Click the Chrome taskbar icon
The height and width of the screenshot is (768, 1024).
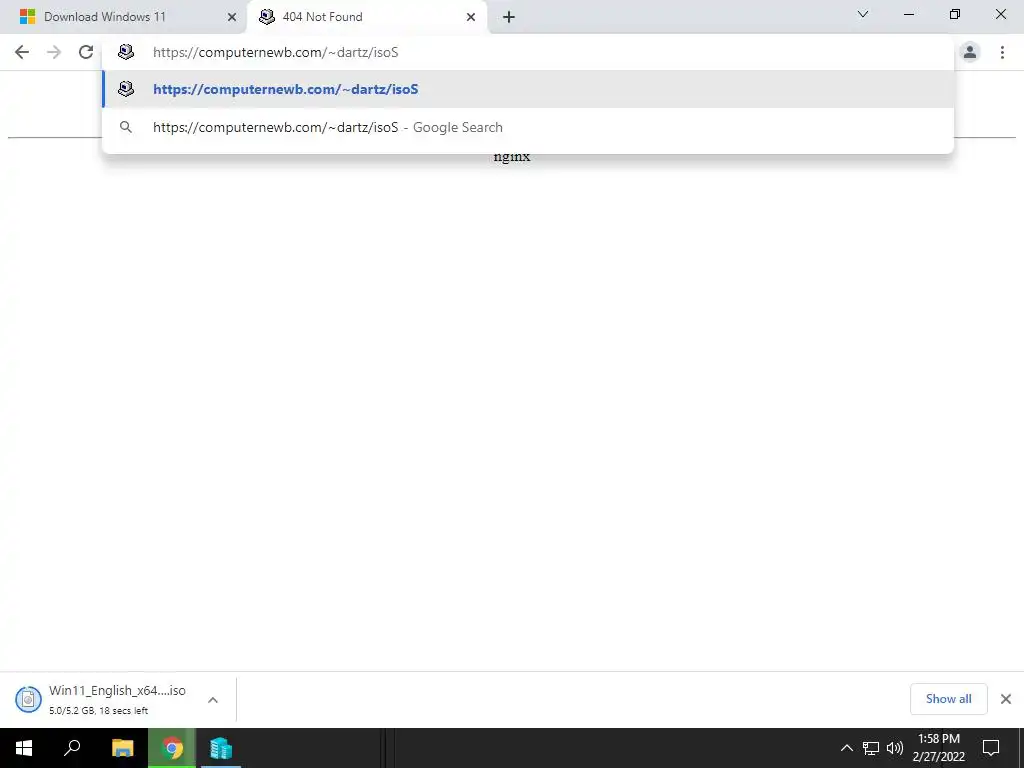pos(172,748)
